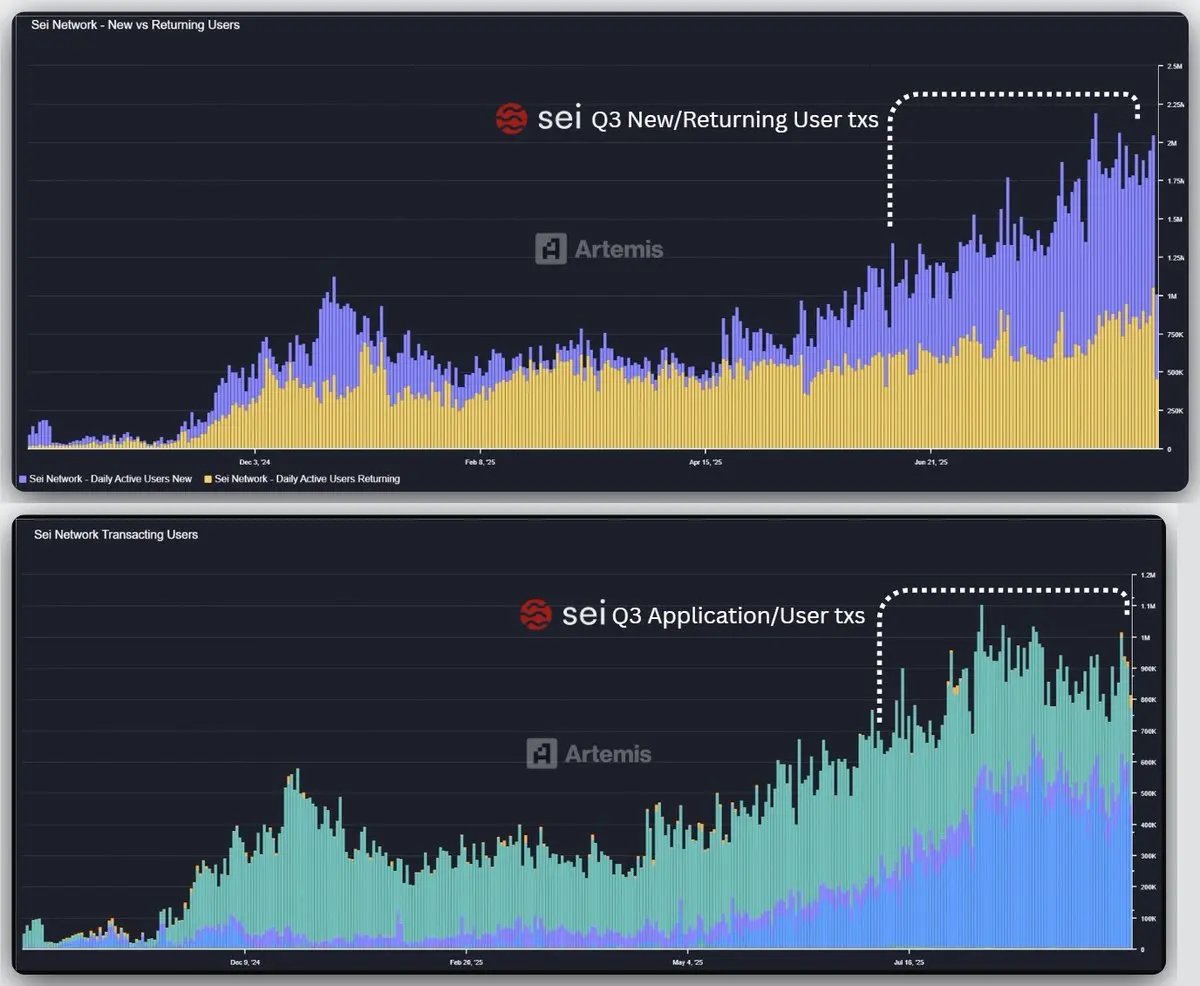Toggle the Daily Active Users Returning legend entry
Image resolution: width=1200 pixels, height=986 pixels.
[x=302, y=479]
